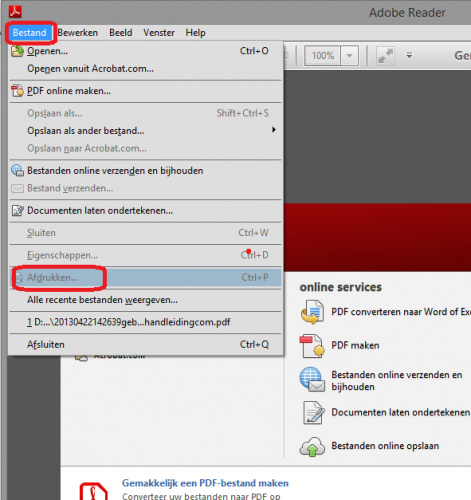471x500 pixels.
Task: Click the cloud upload icon
Action: coord(312,447)
